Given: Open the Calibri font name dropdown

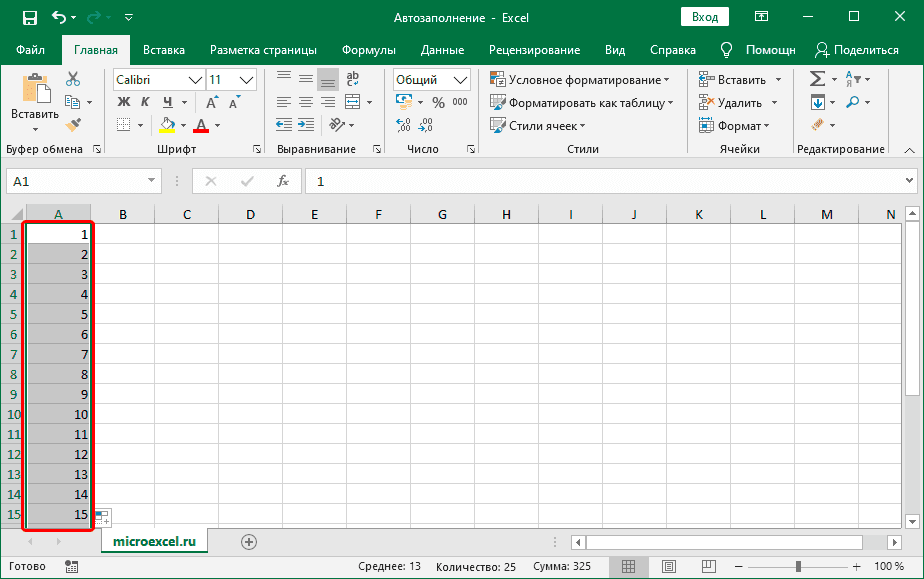Looking at the screenshot, I should point(195,80).
